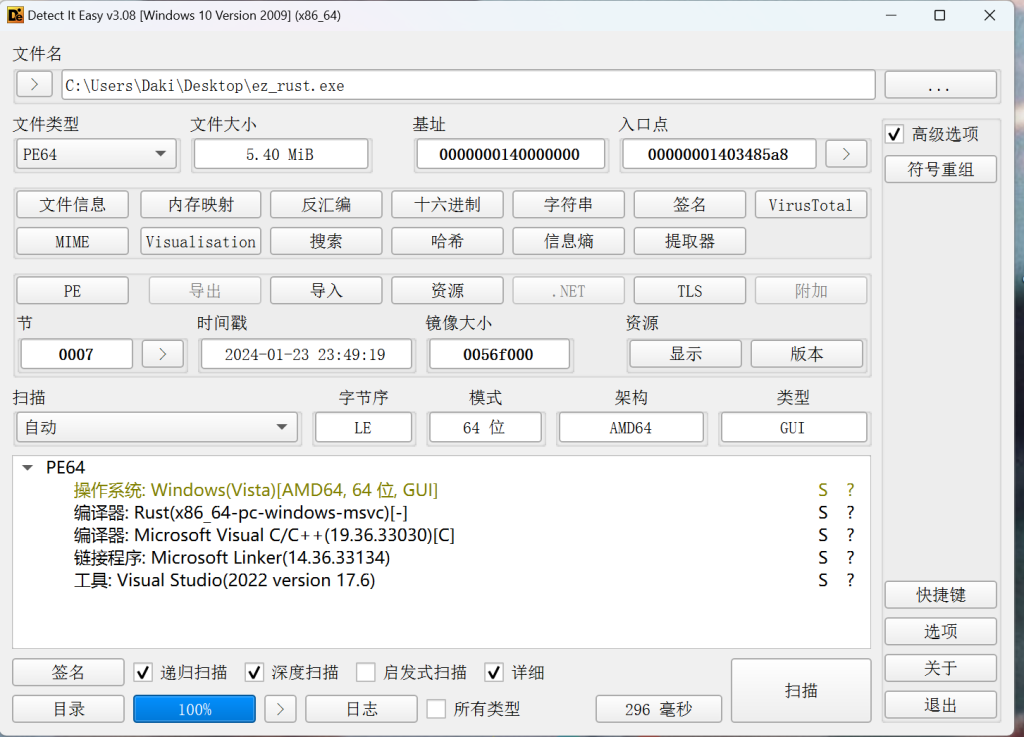Click the browse '...' file button
This screenshot has width=1024, height=737.
939,85
